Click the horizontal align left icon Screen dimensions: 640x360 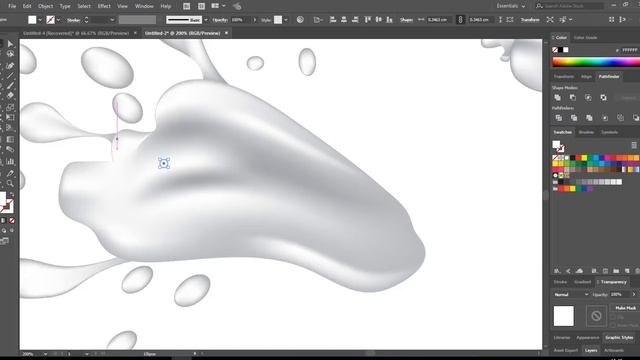point(333,20)
